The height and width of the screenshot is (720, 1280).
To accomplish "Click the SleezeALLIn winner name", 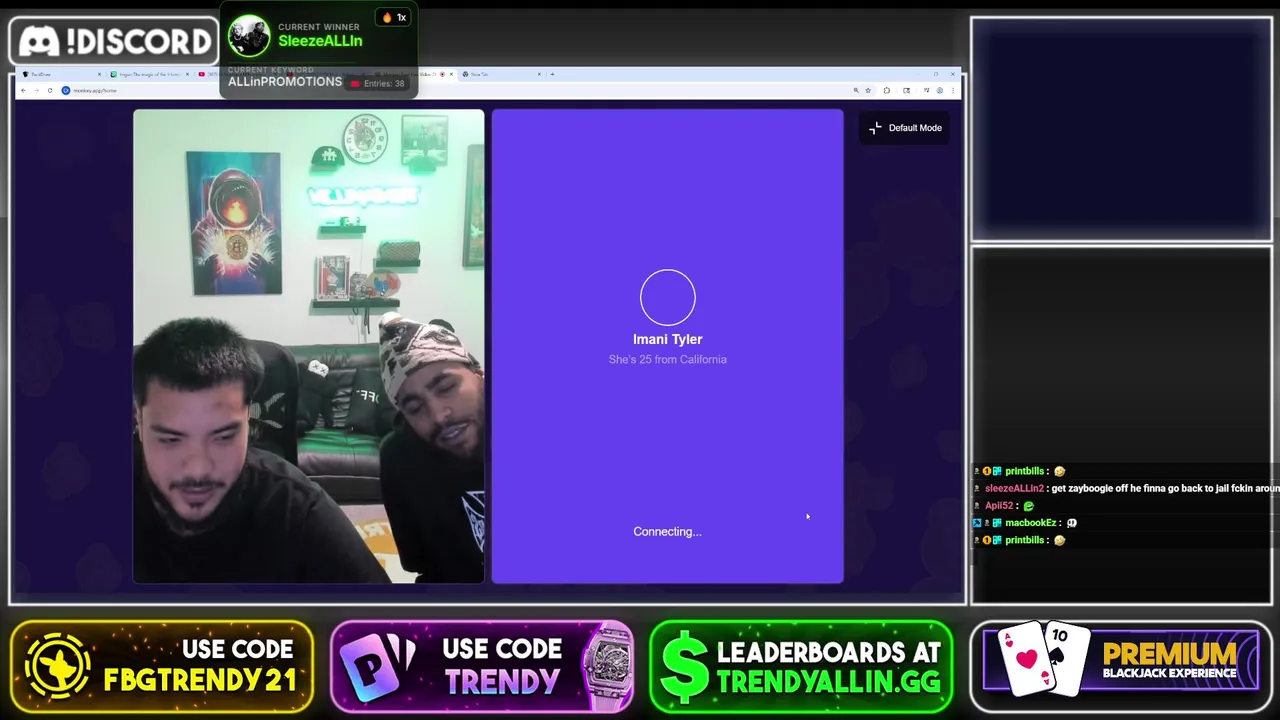I will [x=320, y=41].
